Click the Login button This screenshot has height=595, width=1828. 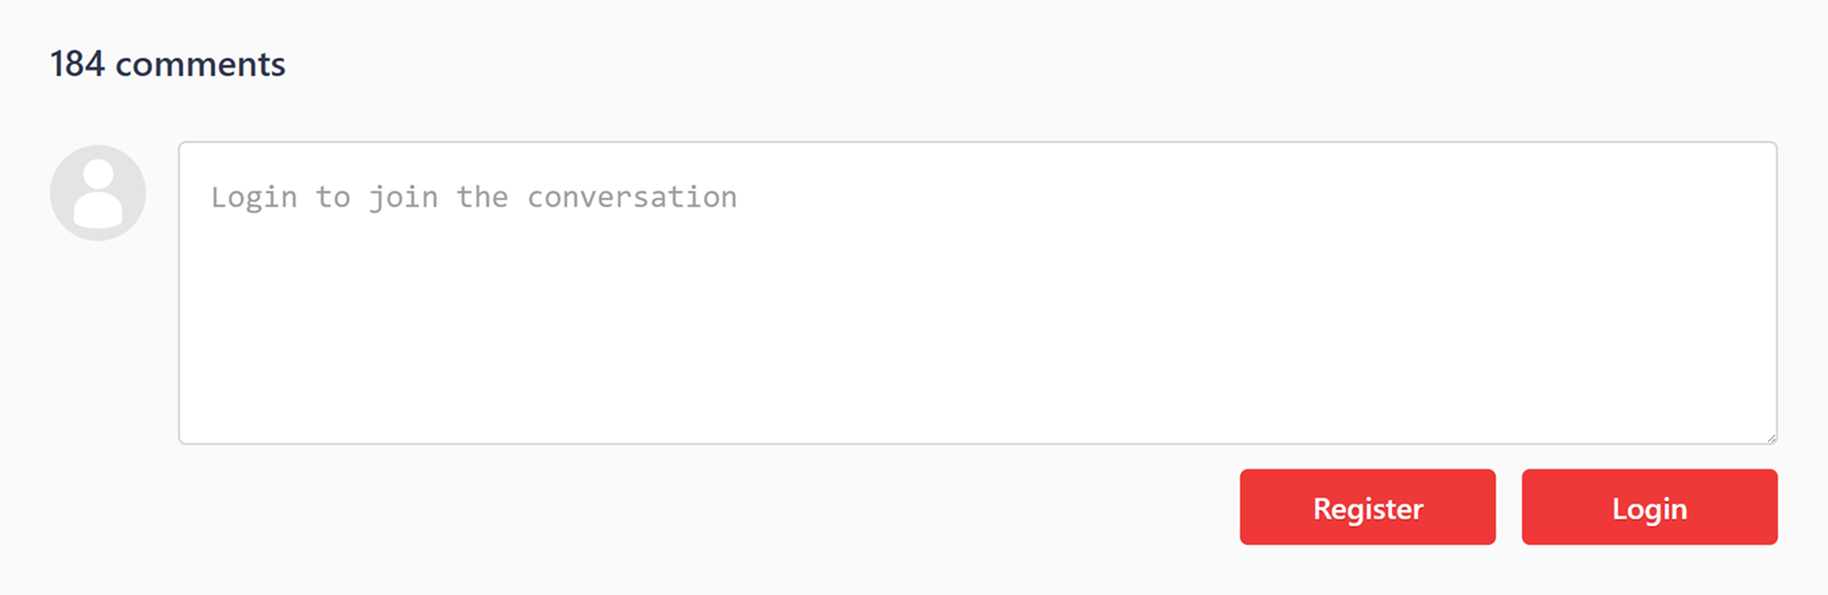(1649, 507)
